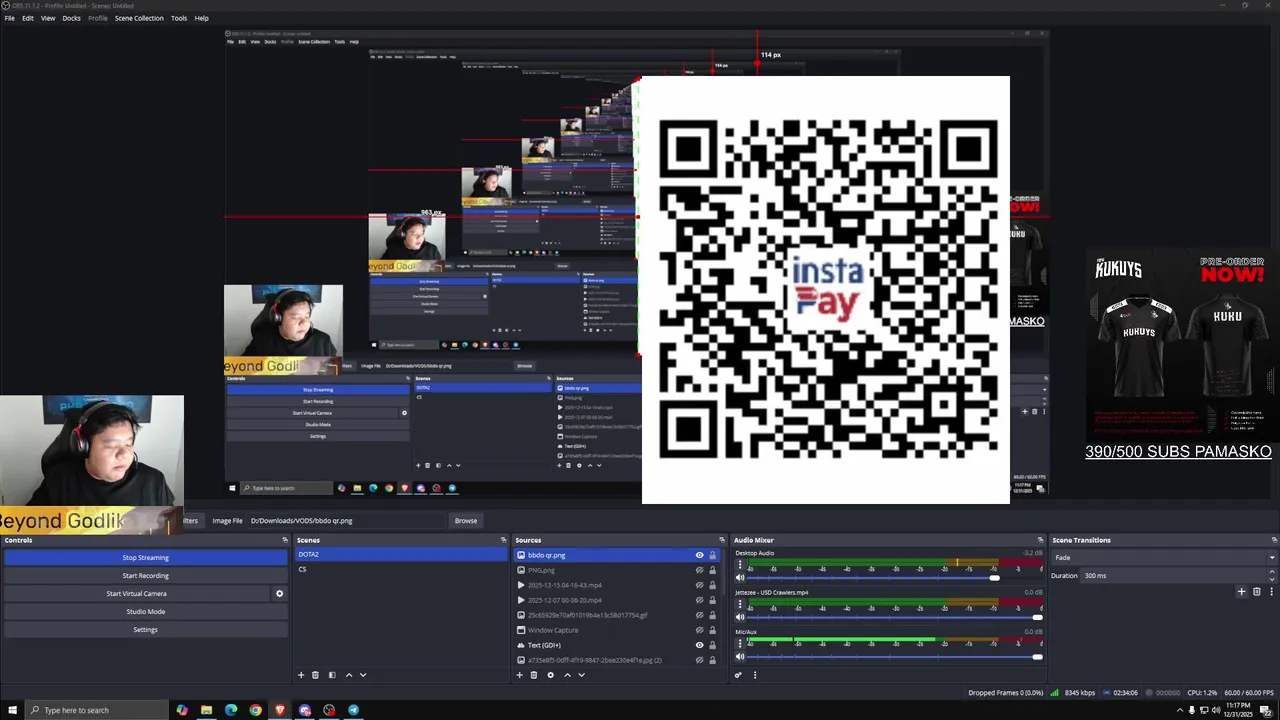Viewport: 1280px width, 720px height.
Task: Click Start Virtual Camera button
Action: (x=137, y=594)
